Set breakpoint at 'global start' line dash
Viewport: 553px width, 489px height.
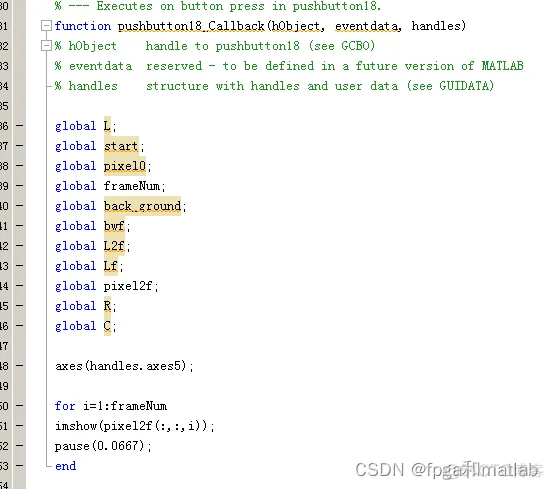click(x=20, y=146)
